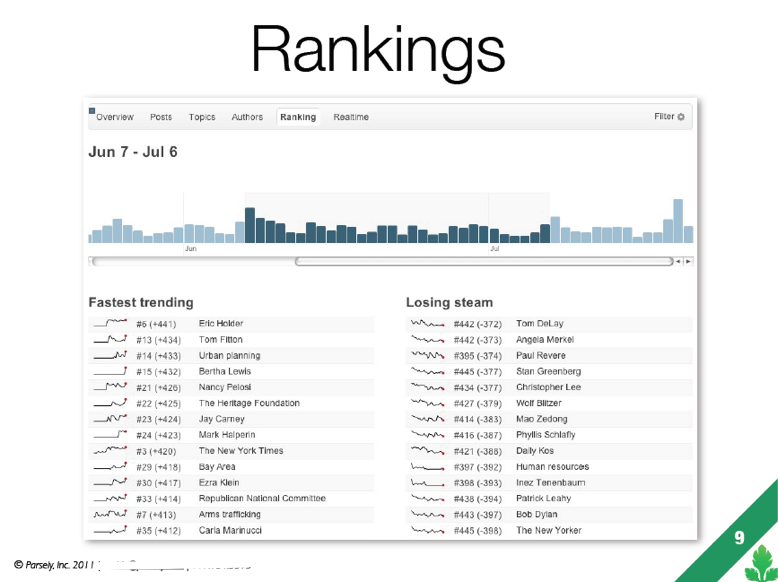Open The New York Times ranking entry
This screenshot has height=582, width=778.
tap(241, 451)
